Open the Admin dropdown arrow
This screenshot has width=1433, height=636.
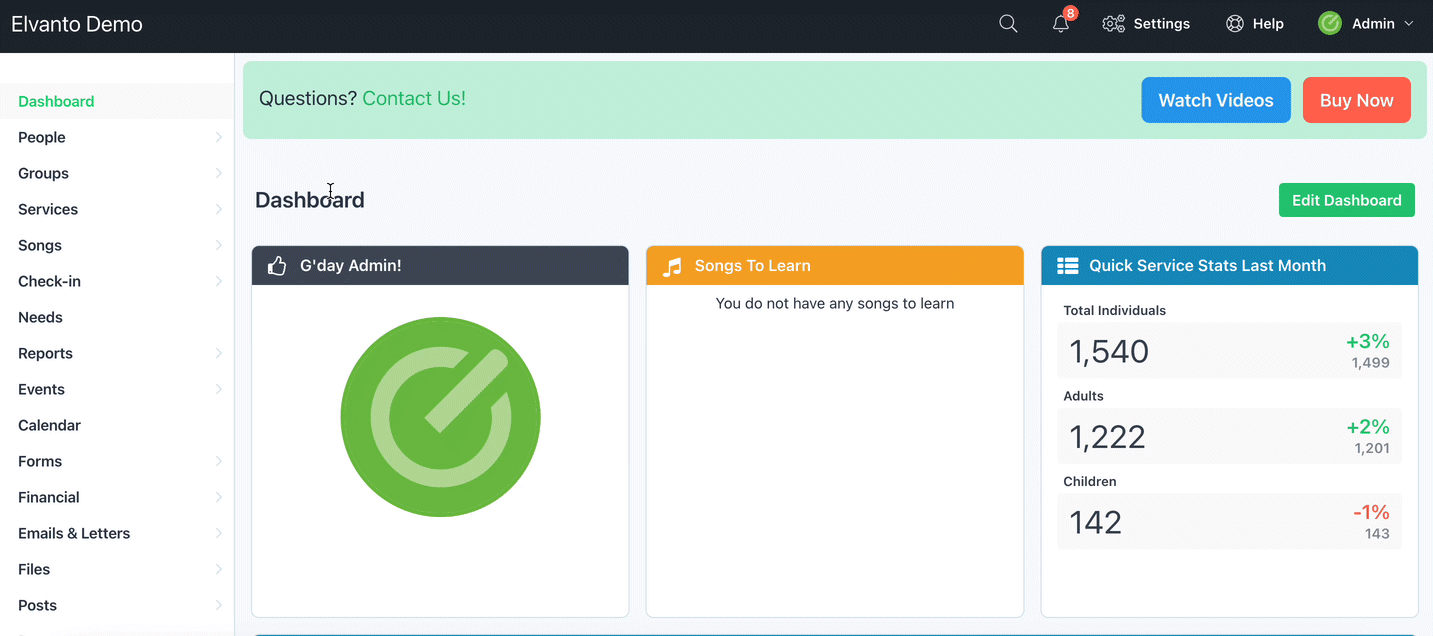point(1409,24)
